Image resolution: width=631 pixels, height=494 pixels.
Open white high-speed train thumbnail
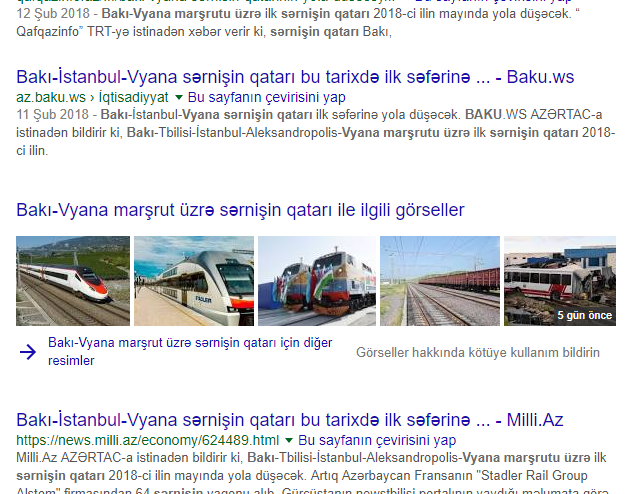(x=73, y=281)
